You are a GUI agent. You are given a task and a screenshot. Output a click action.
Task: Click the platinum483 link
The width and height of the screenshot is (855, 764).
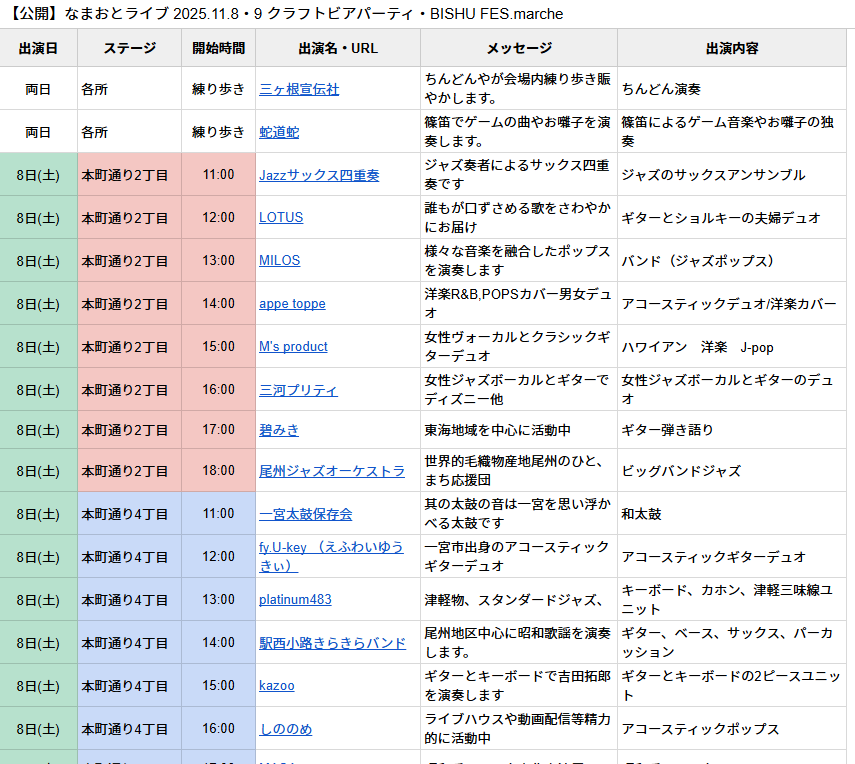295,600
